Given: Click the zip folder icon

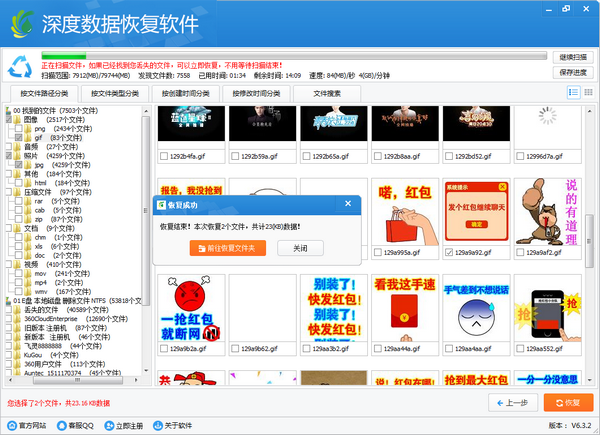Looking at the screenshot, I should (x=28, y=219).
